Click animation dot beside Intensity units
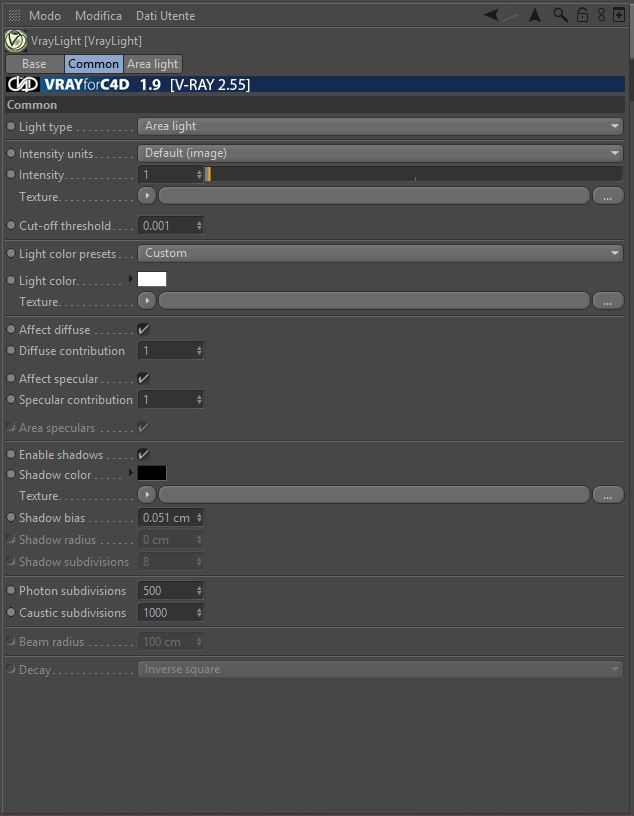The width and height of the screenshot is (634, 816). pos(11,153)
